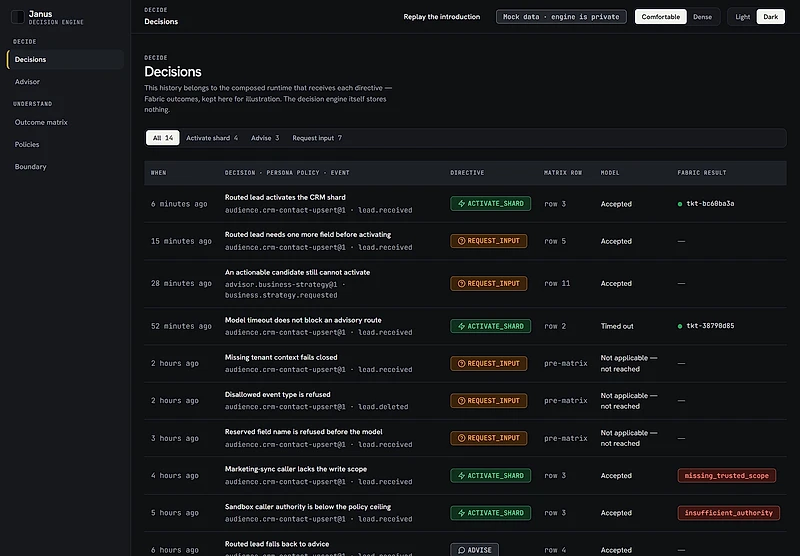800x556 pixels.
Task: Select the All 14 filter tab
Action: pos(163,138)
